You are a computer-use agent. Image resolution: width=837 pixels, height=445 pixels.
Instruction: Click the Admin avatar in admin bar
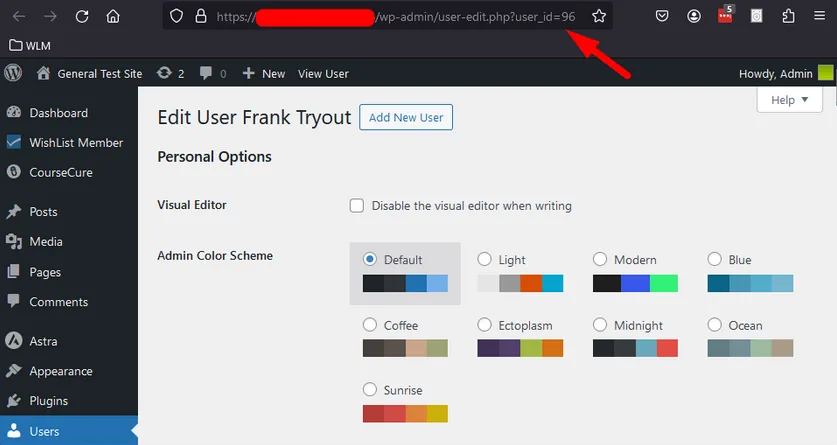pos(825,73)
